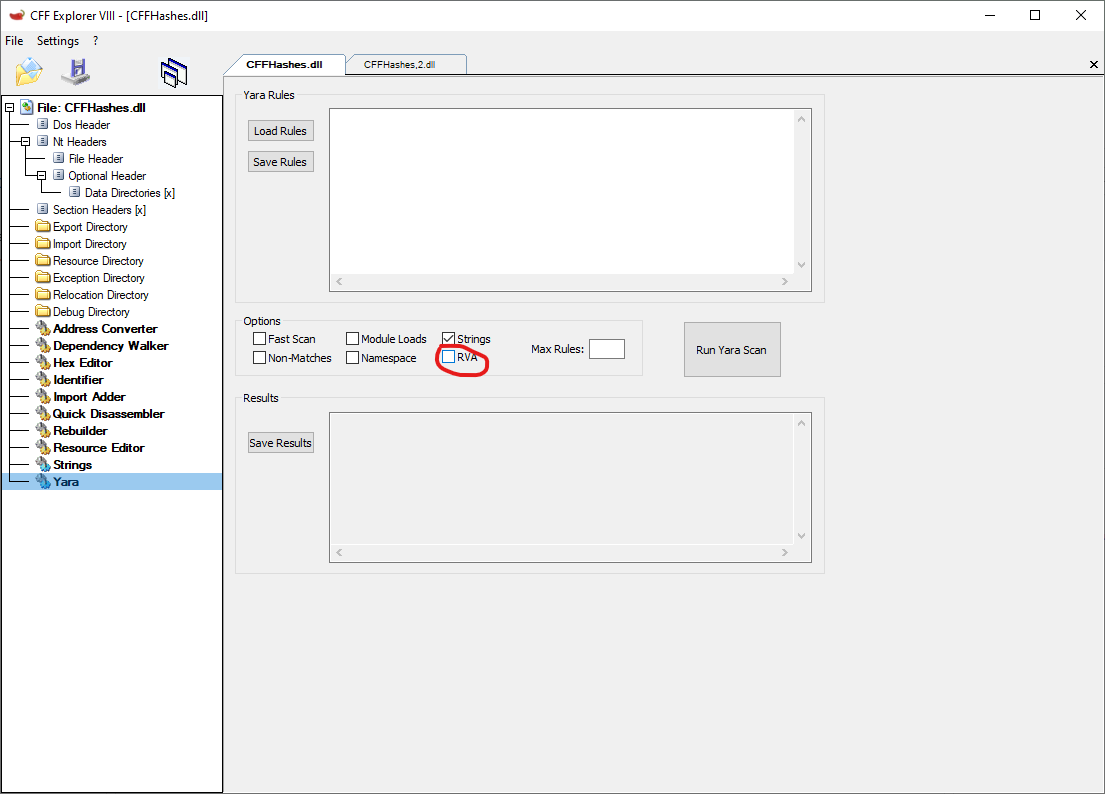Click the Nt Headers page icon

pyautogui.click(x=43, y=141)
